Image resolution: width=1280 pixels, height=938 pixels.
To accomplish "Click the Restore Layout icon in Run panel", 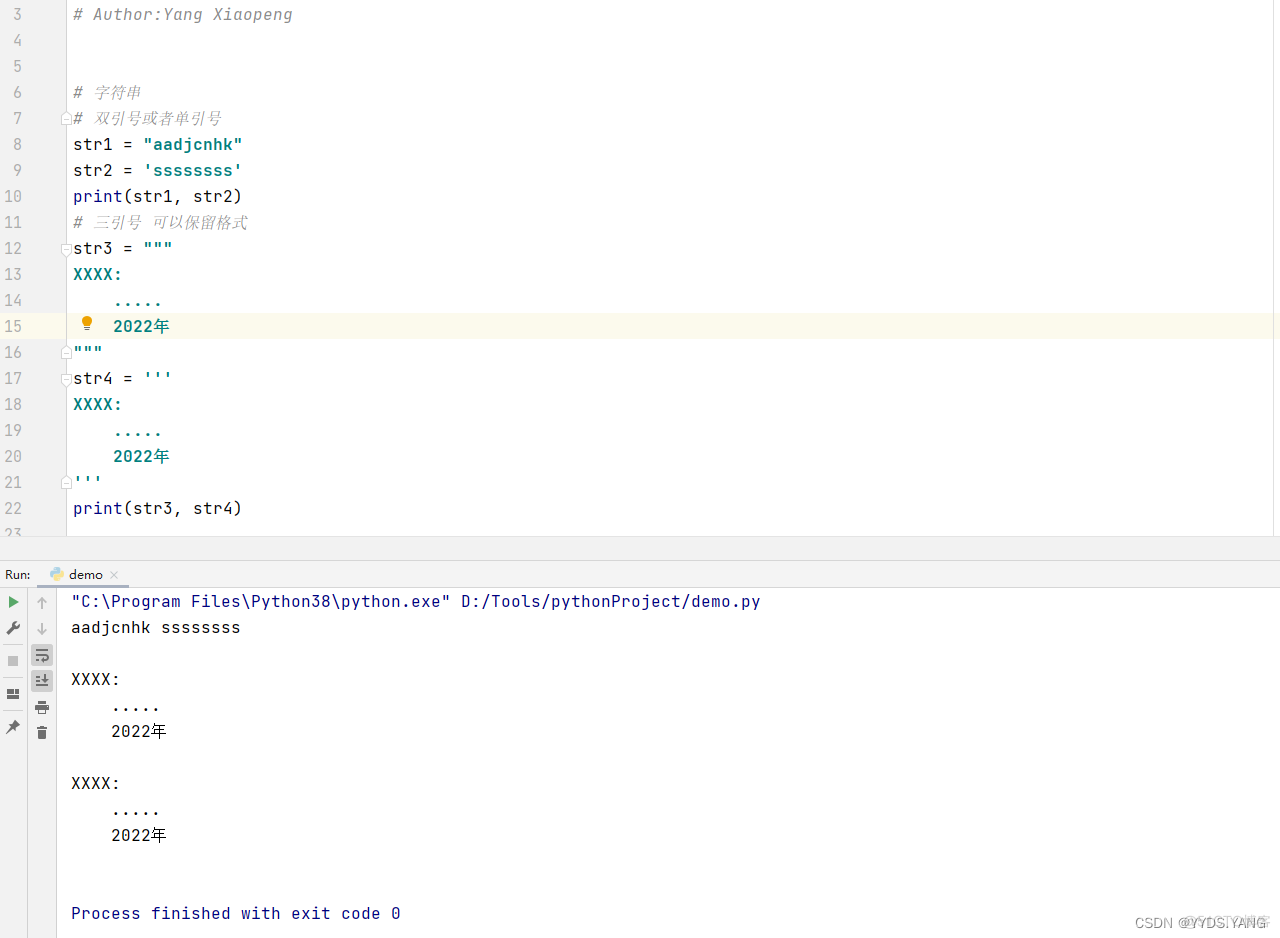I will tap(13, 694).
